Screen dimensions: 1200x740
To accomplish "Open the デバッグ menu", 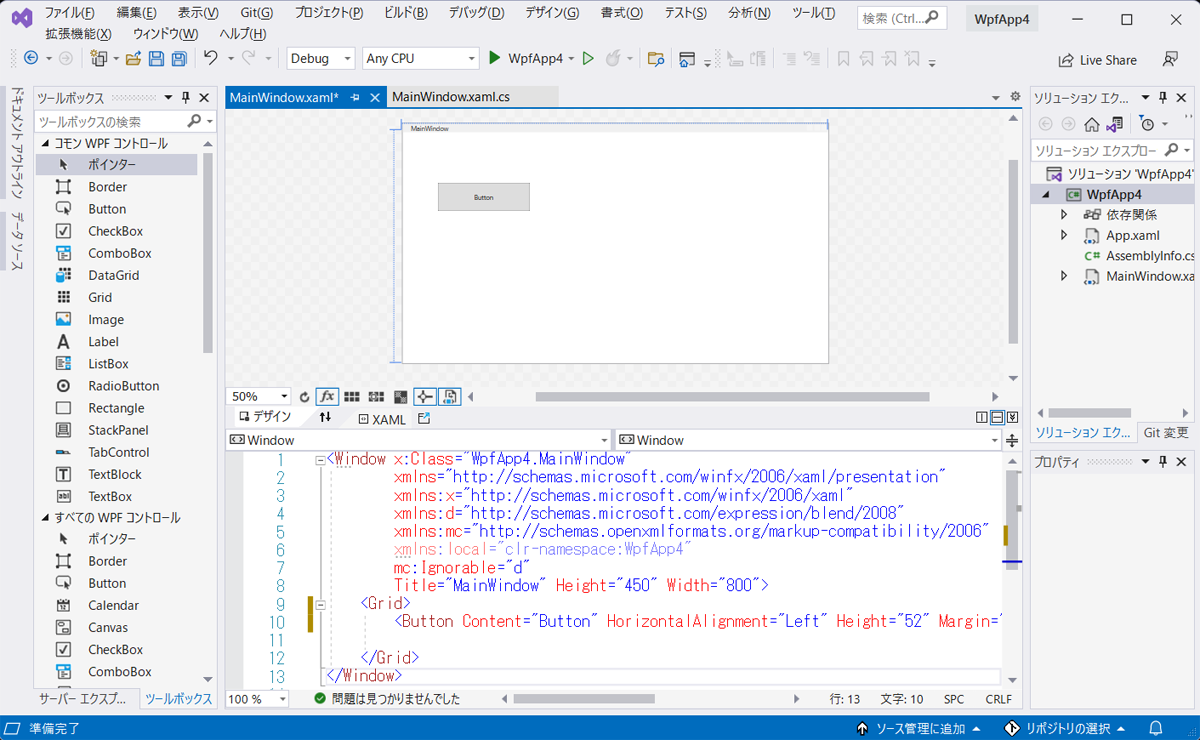I will (x=475, y=11).
